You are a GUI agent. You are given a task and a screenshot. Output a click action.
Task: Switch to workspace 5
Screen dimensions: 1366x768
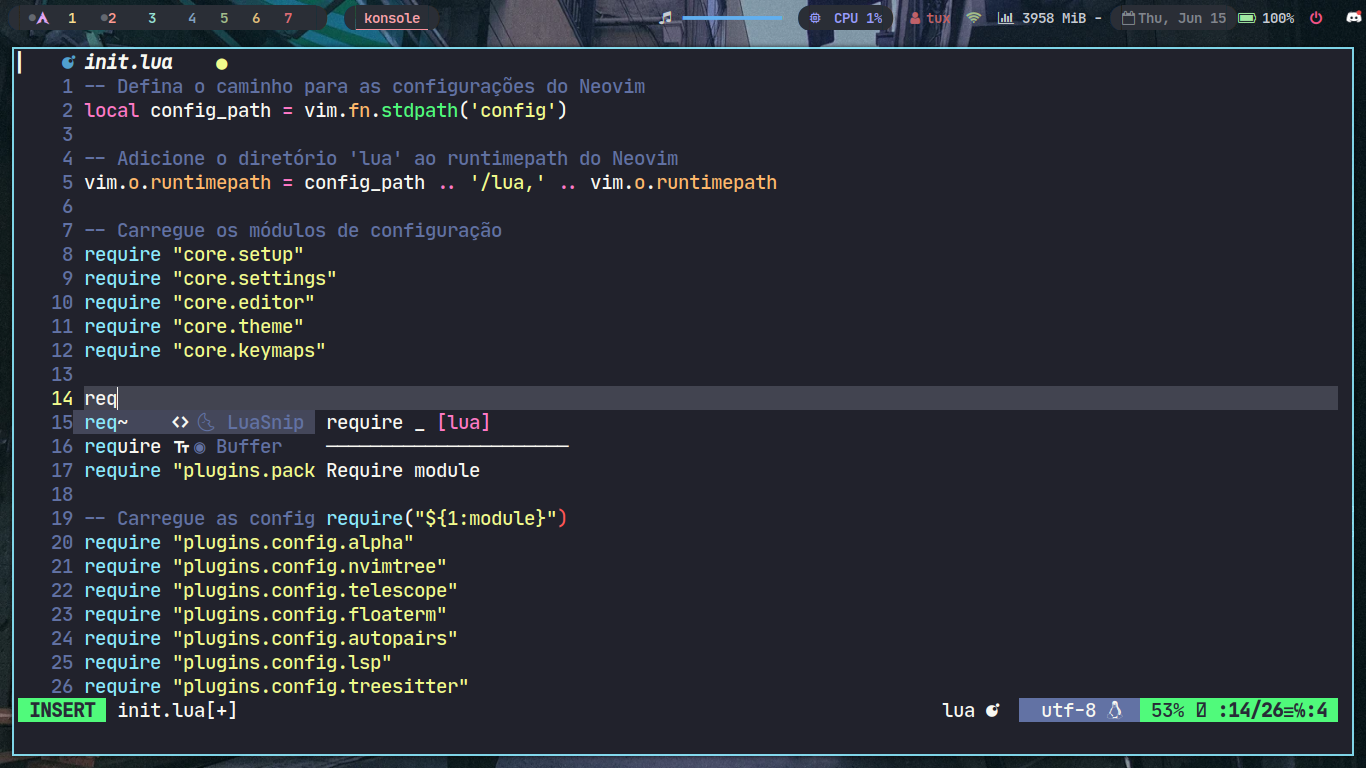tap(224, 18)
